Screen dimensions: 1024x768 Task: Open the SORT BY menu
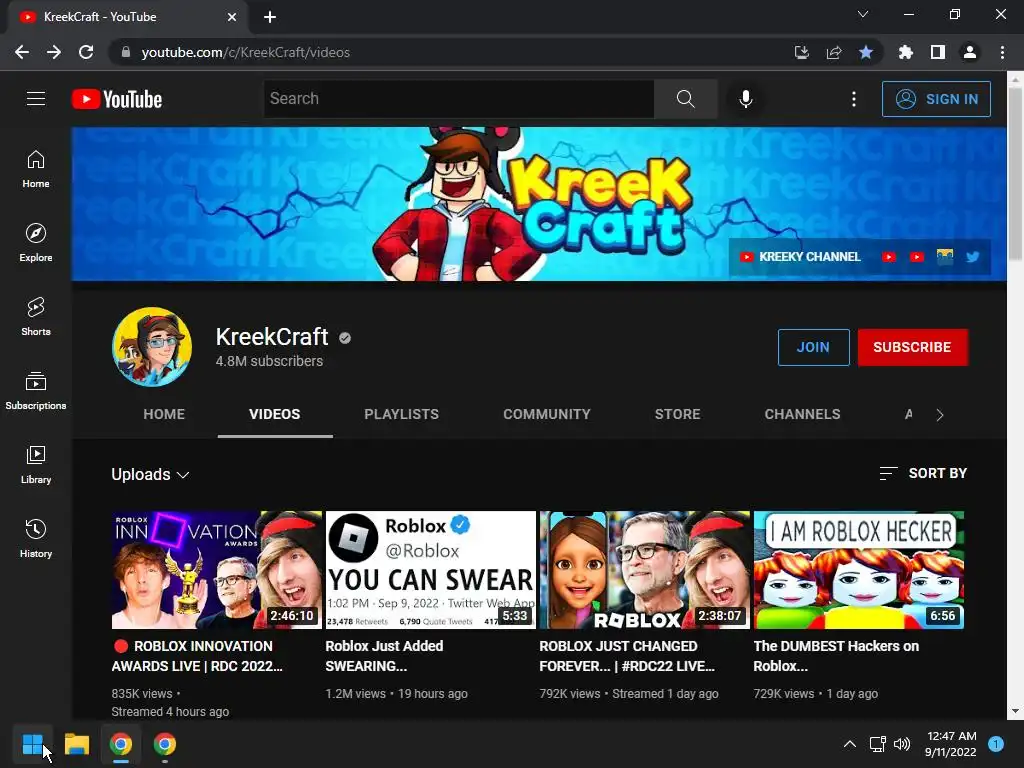coord(923,473)
